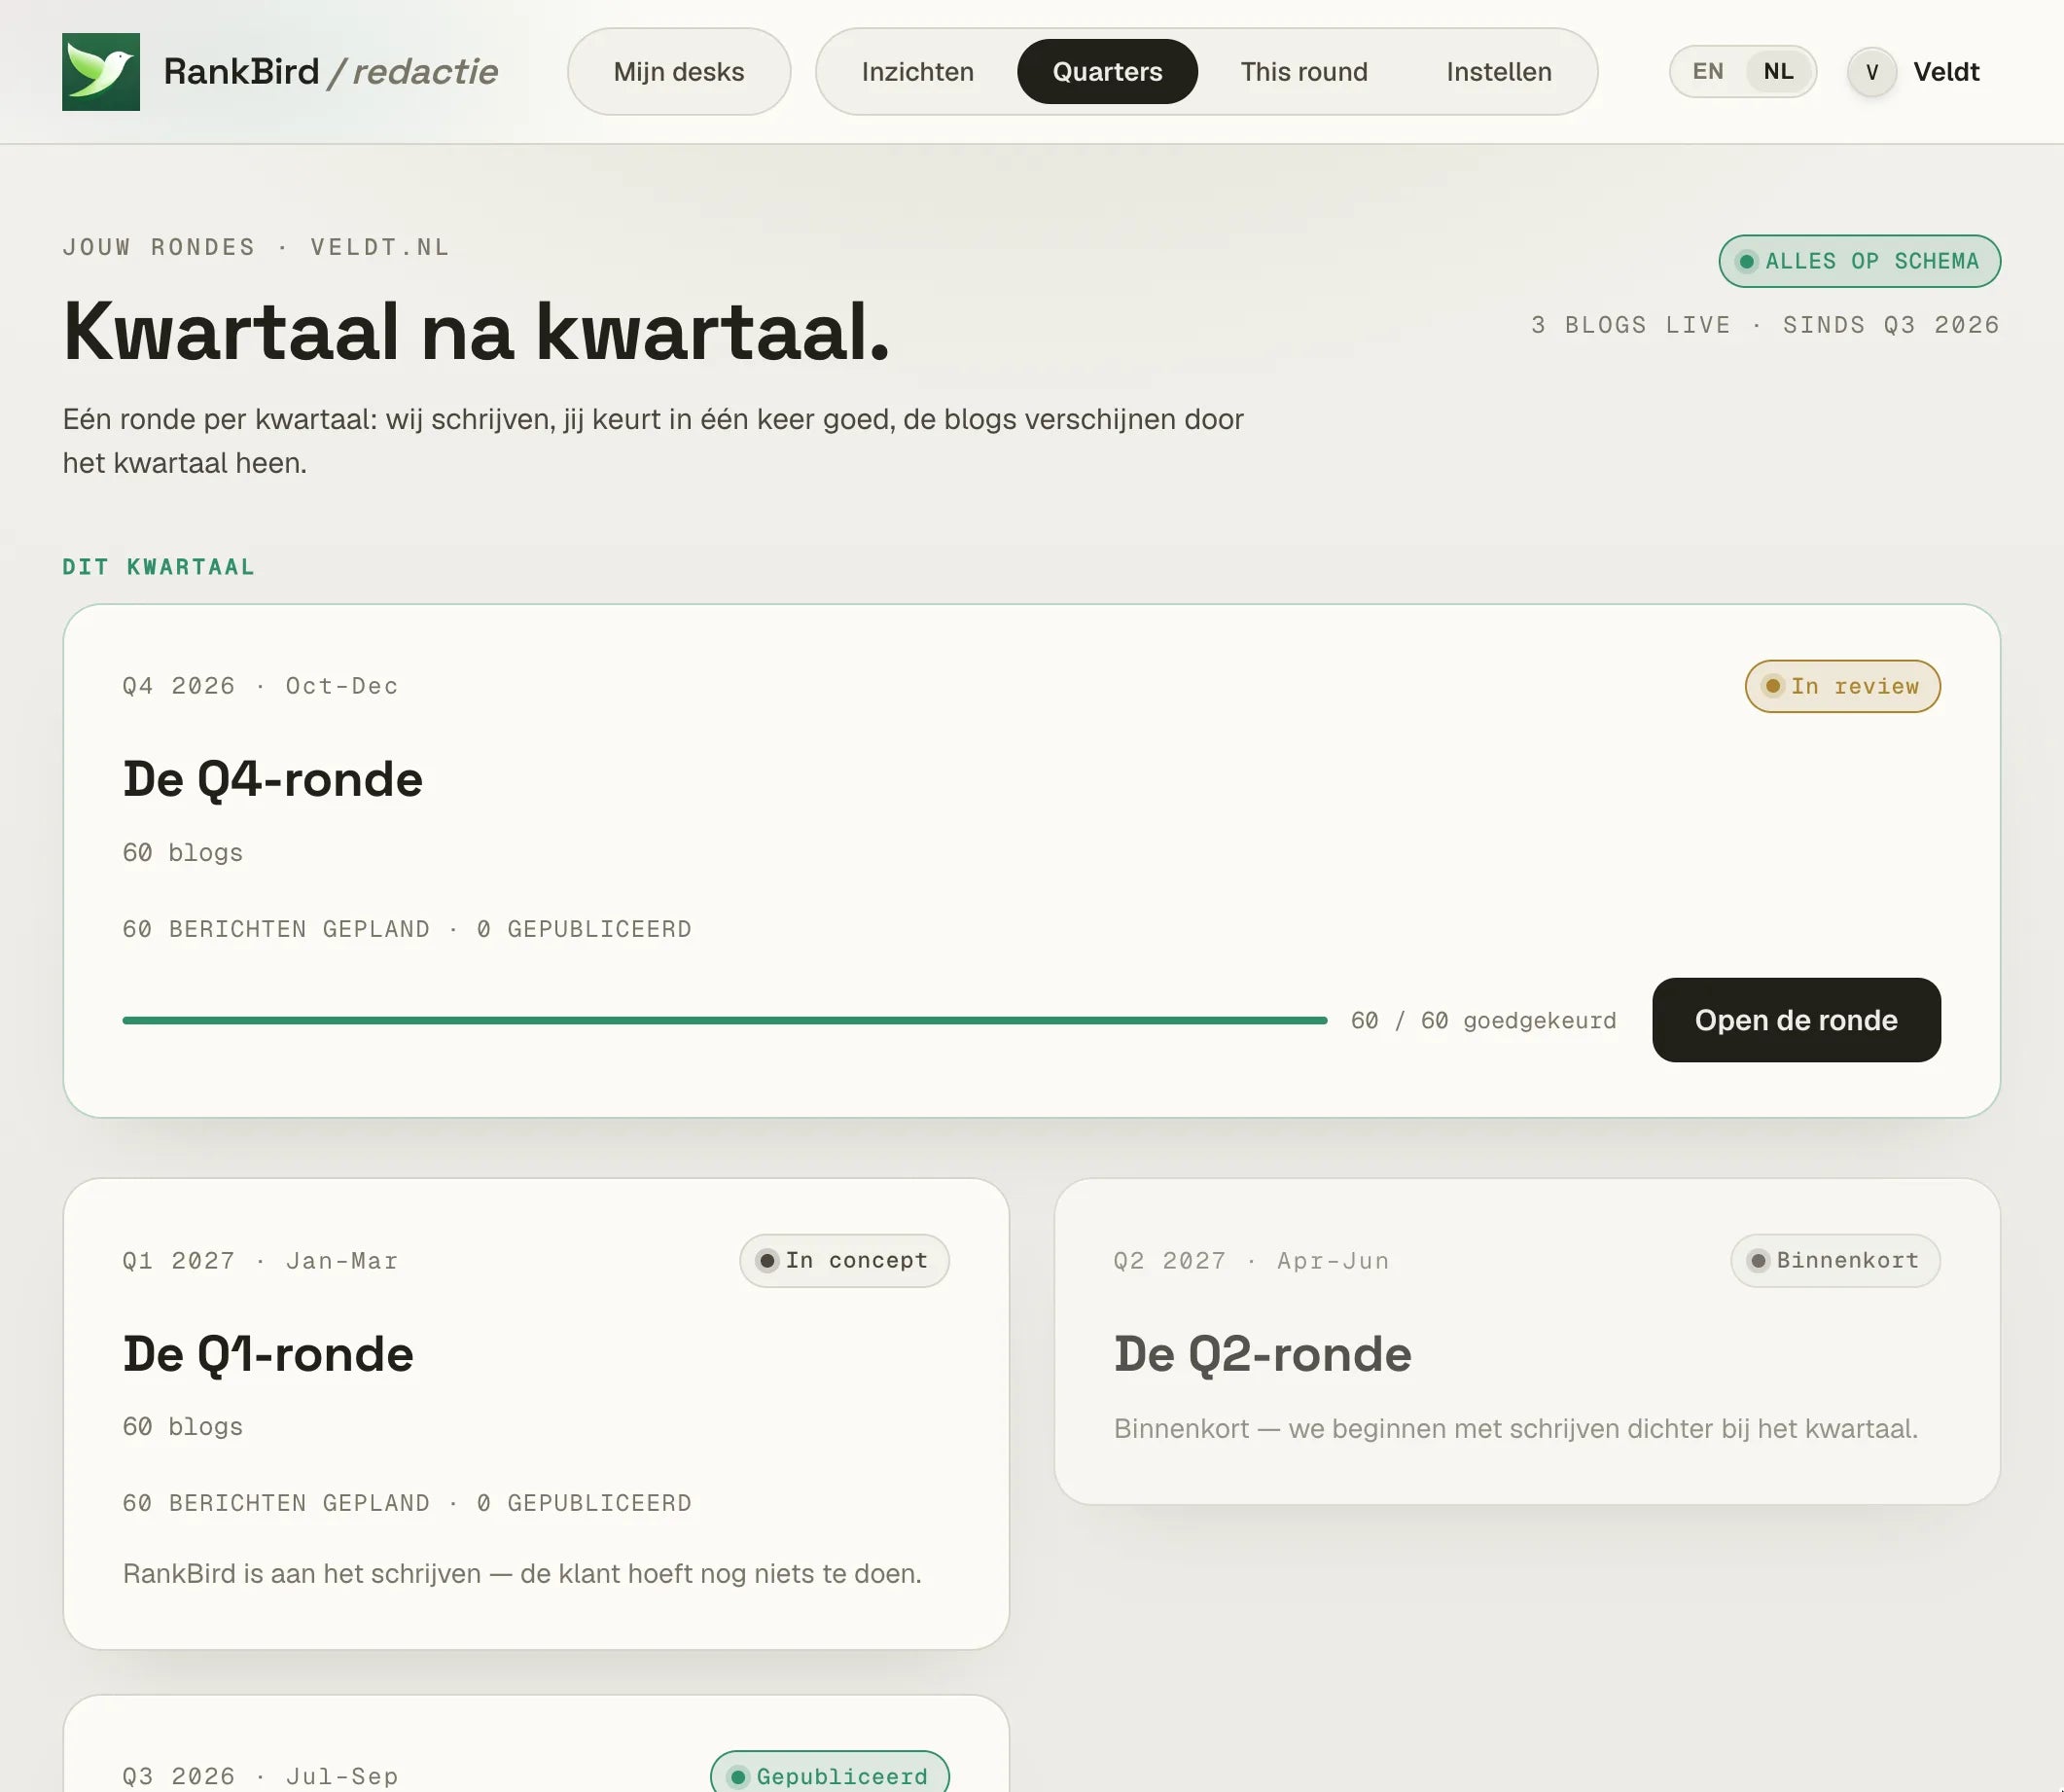Click the Alles op schema status badge
The width and height of the screenshot is (2064, 1792).
pos(1859,261)
